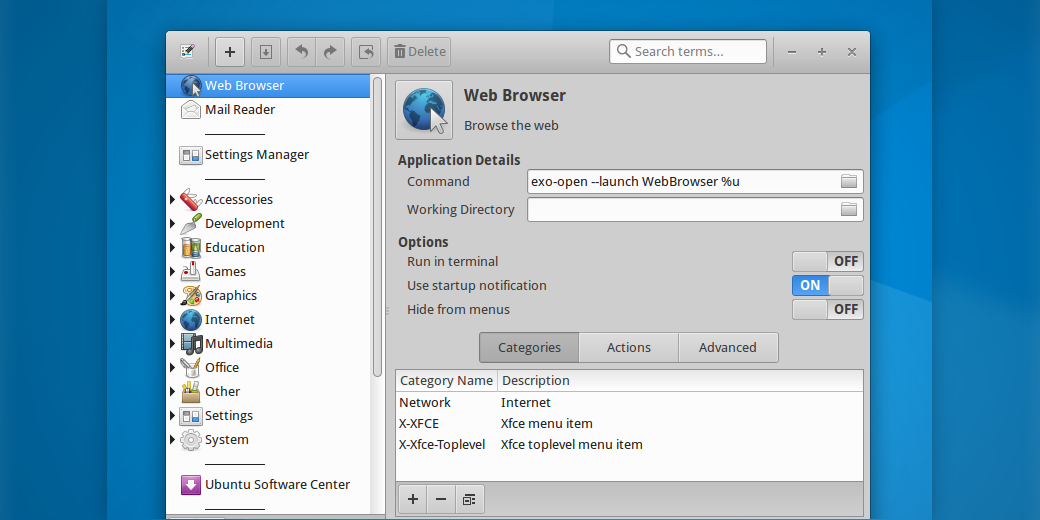The width and height of the screenshot is (1040, 520).
Task: Change the large Web Browser launcher icon
Action: (x=424, y=110)
